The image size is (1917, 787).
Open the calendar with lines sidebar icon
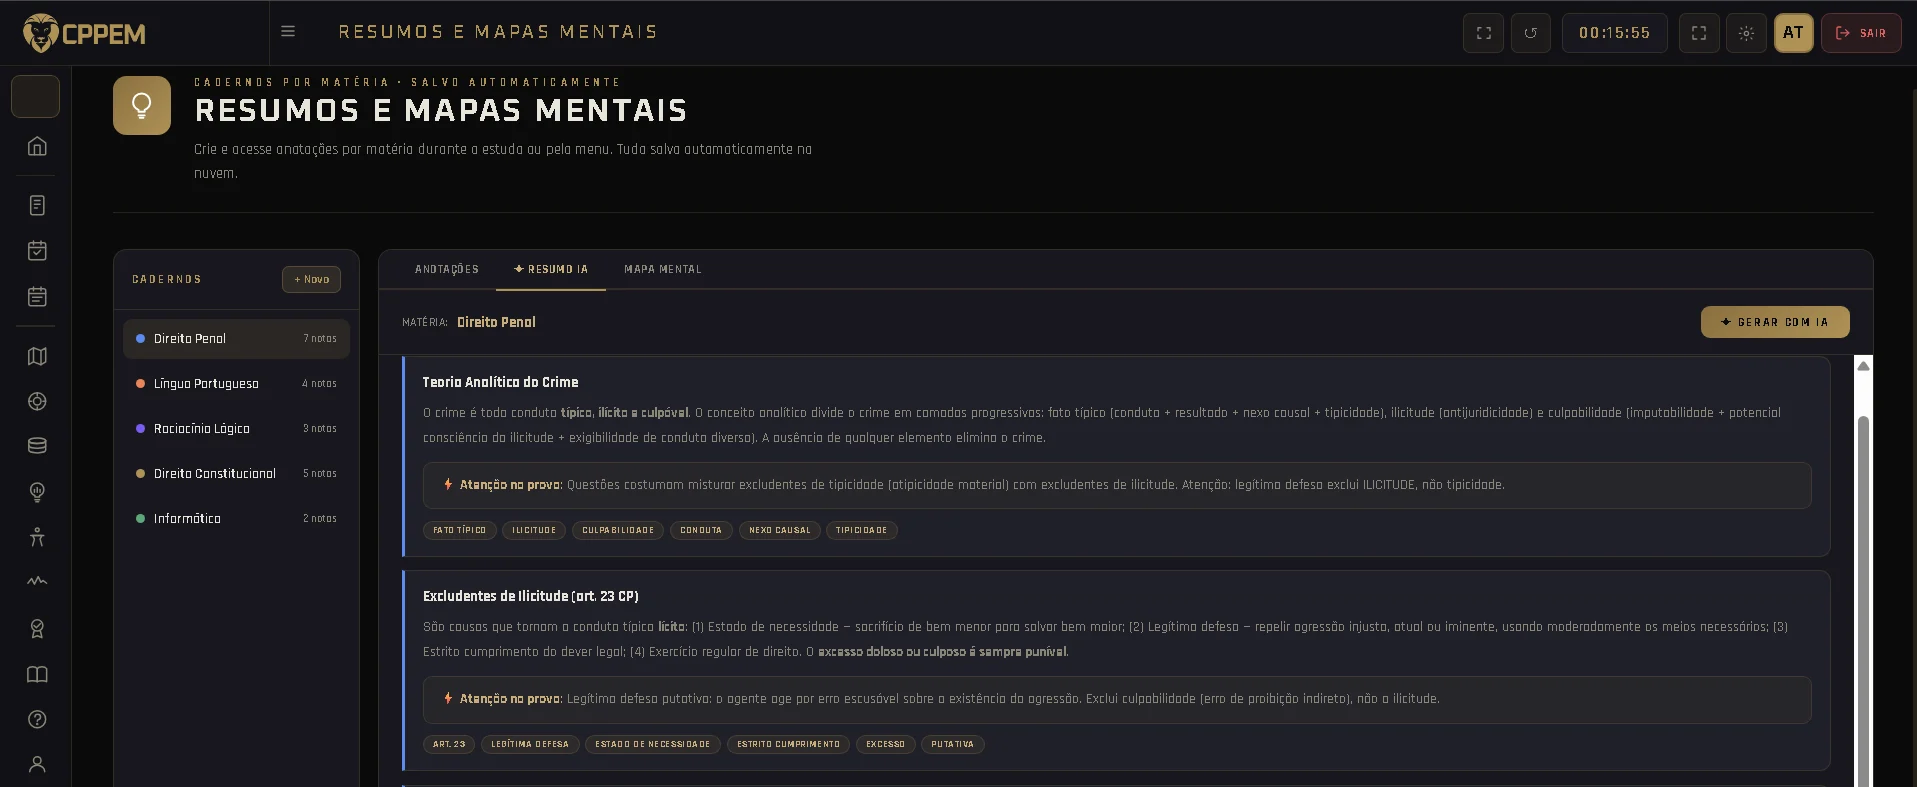click(37, 296)
